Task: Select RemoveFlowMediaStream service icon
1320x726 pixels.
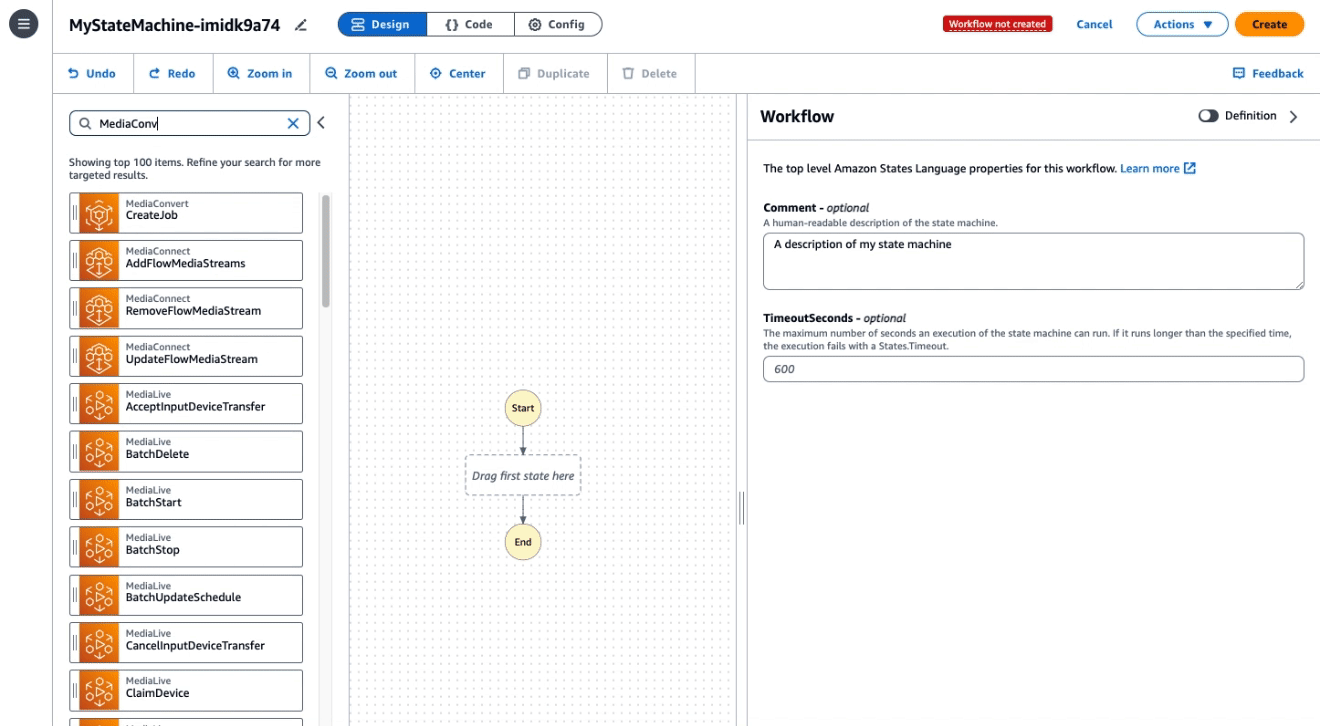Action: (99, 308)
